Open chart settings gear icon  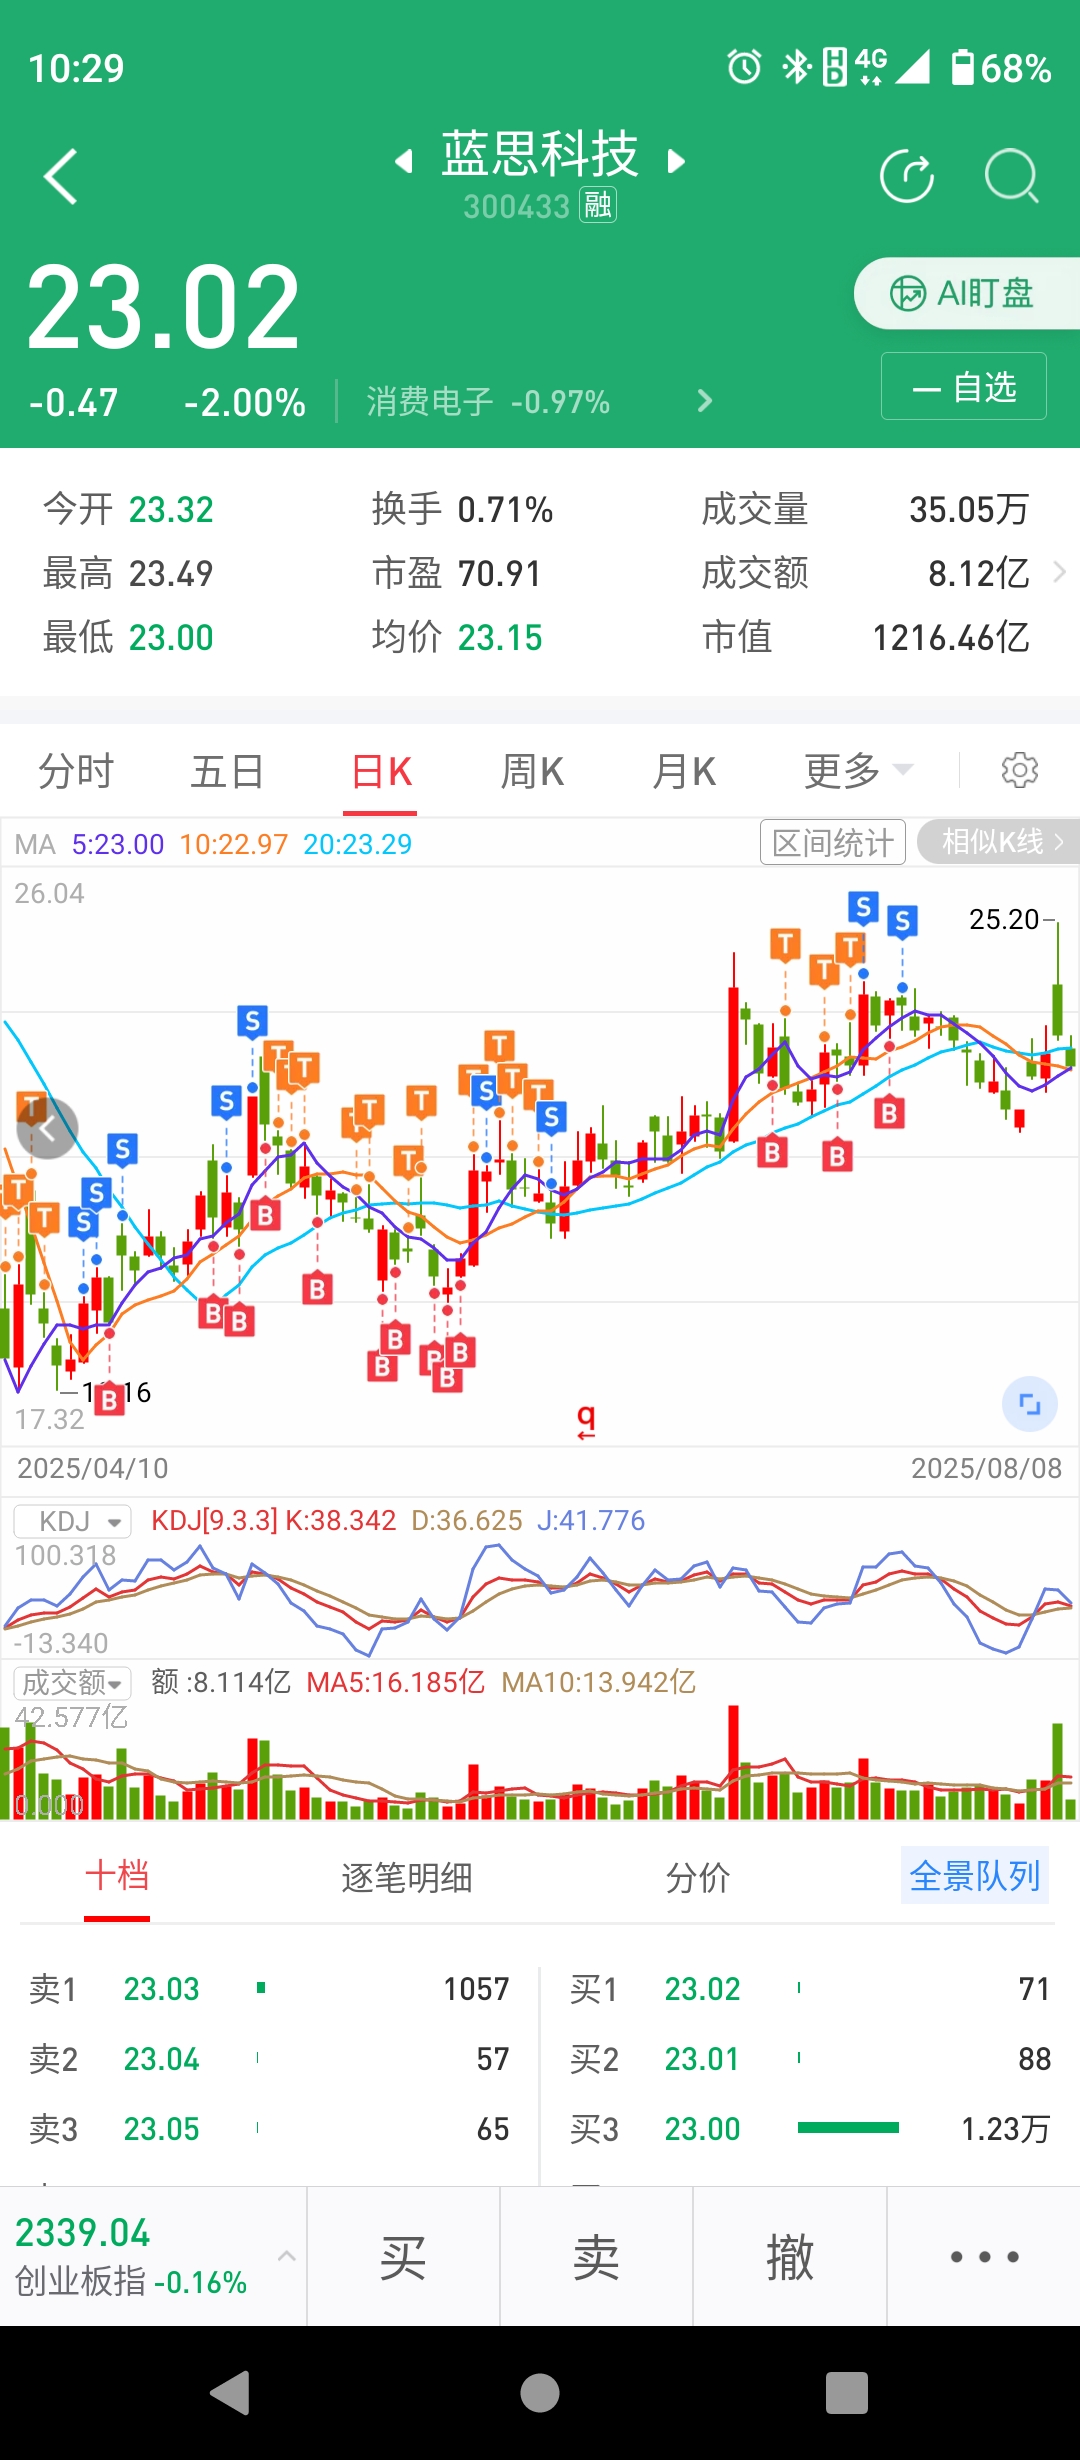click(1020, 770)
